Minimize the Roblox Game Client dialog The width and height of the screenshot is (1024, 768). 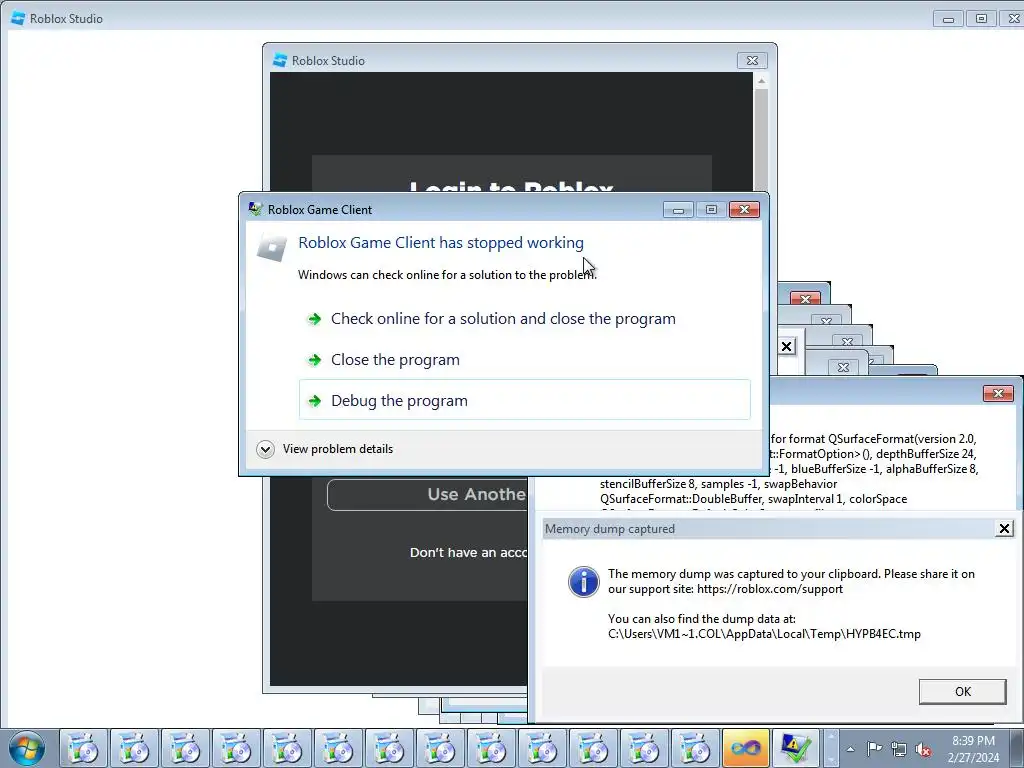click(678, 210)
